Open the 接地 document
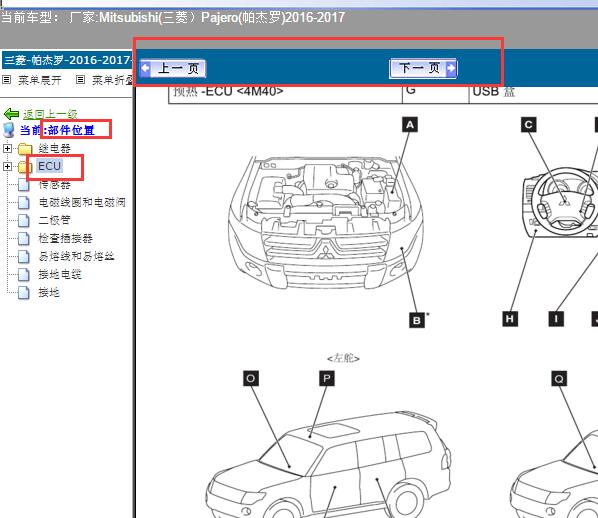Image resolution: width=598 pixels, height=518 pixels. [49, 293]
